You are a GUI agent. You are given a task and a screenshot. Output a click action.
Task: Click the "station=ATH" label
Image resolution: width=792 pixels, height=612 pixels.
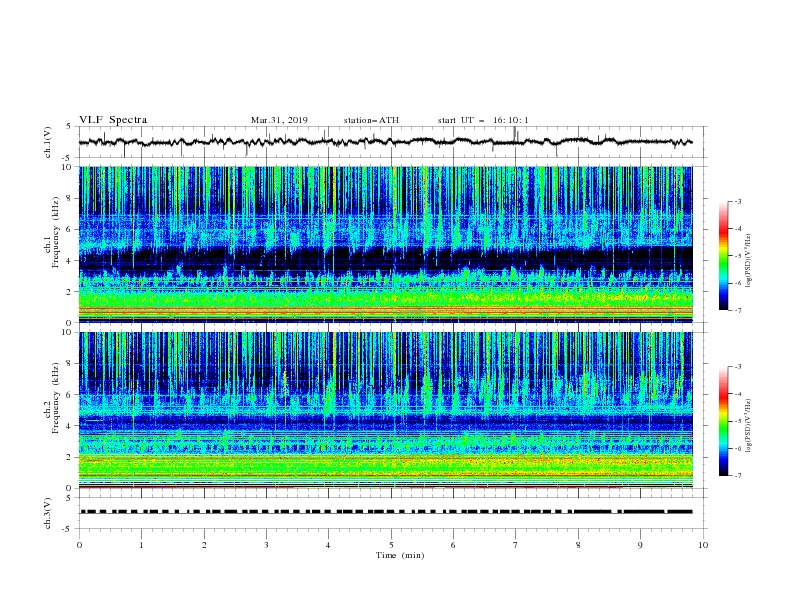tap(371, 120)
